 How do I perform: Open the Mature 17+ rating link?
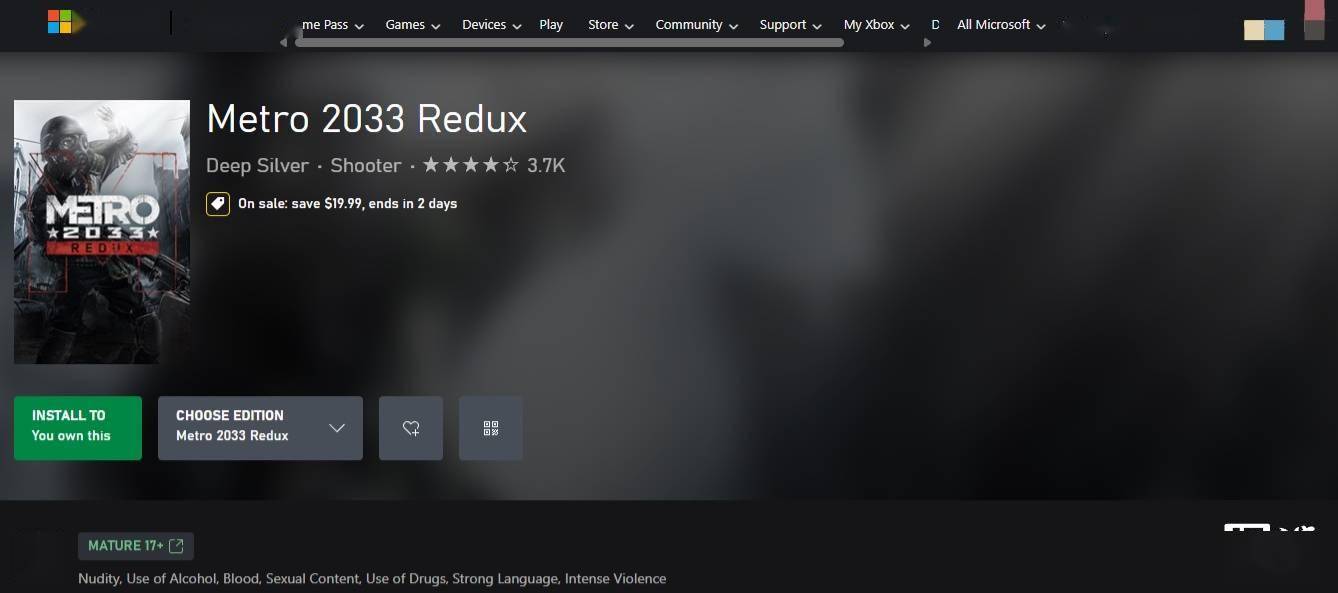click(x=136, y=546)
